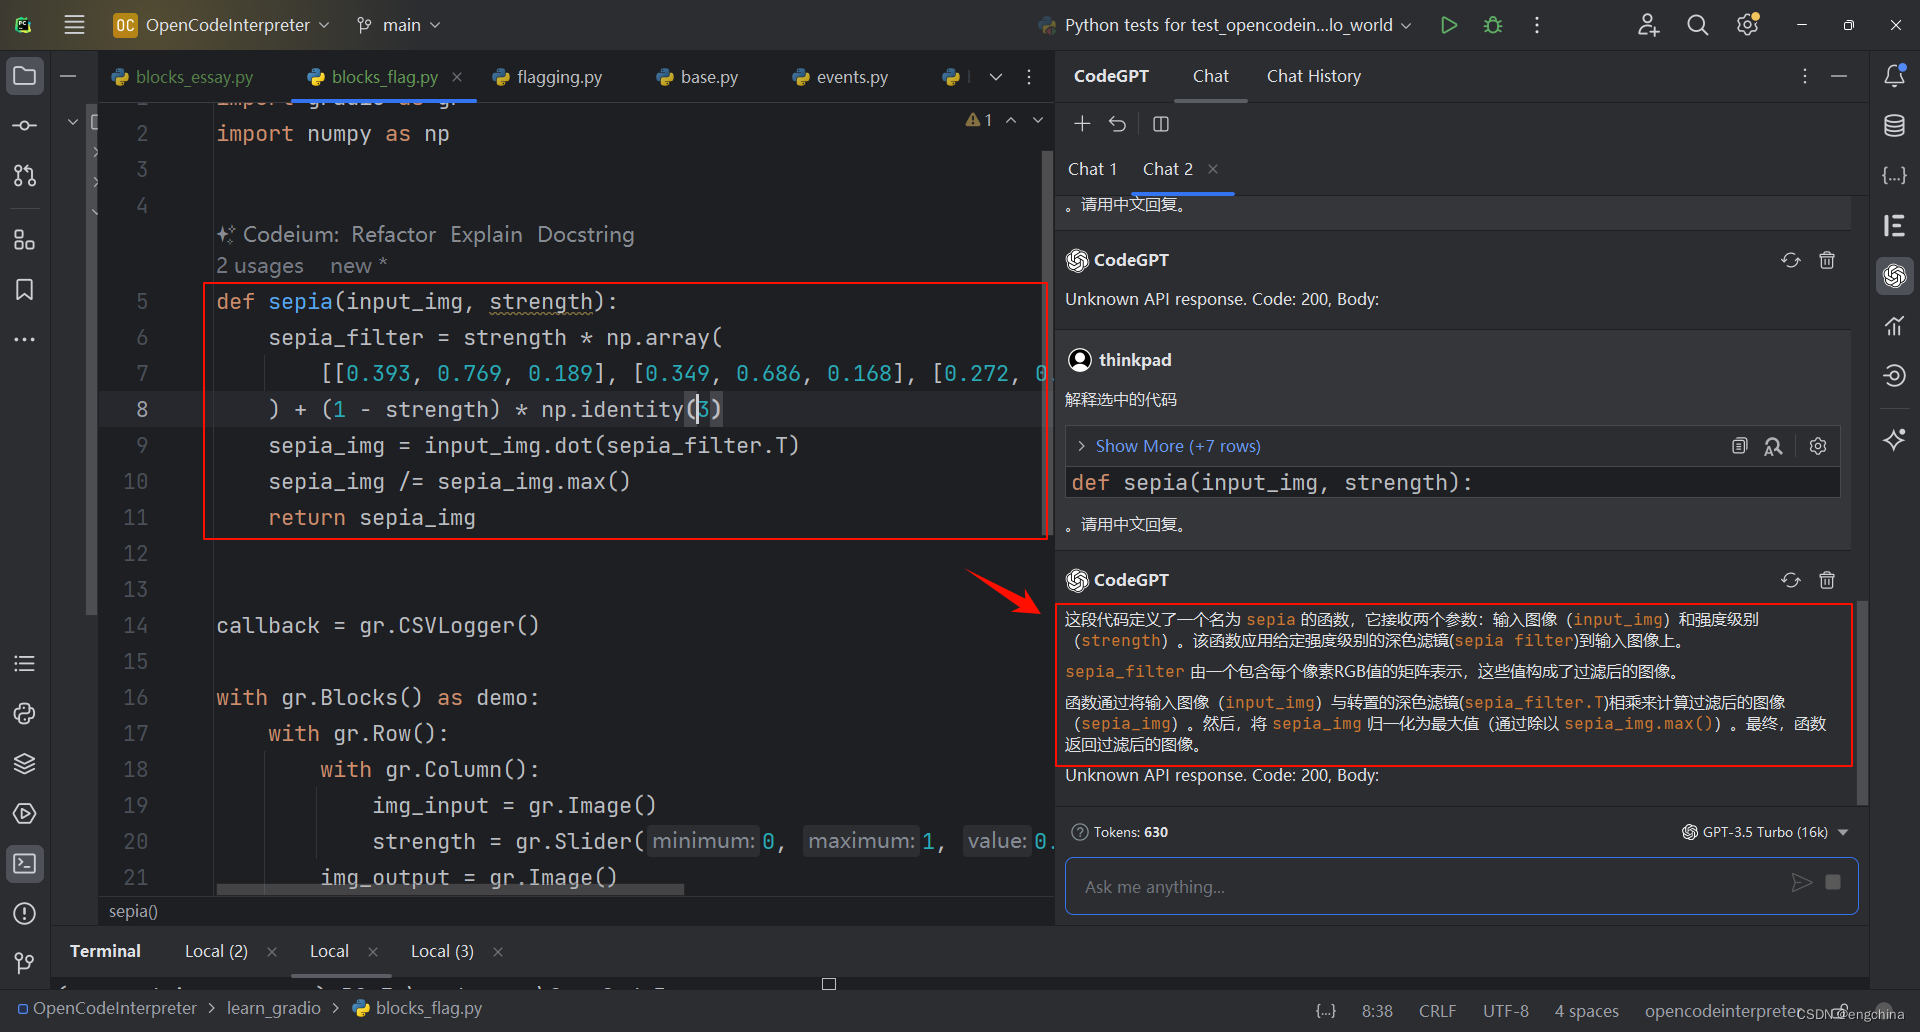This screenshot has height=1032, width=1920.
Task: Click the chat panel vertical scrollbar
Action: [1862, 702]
